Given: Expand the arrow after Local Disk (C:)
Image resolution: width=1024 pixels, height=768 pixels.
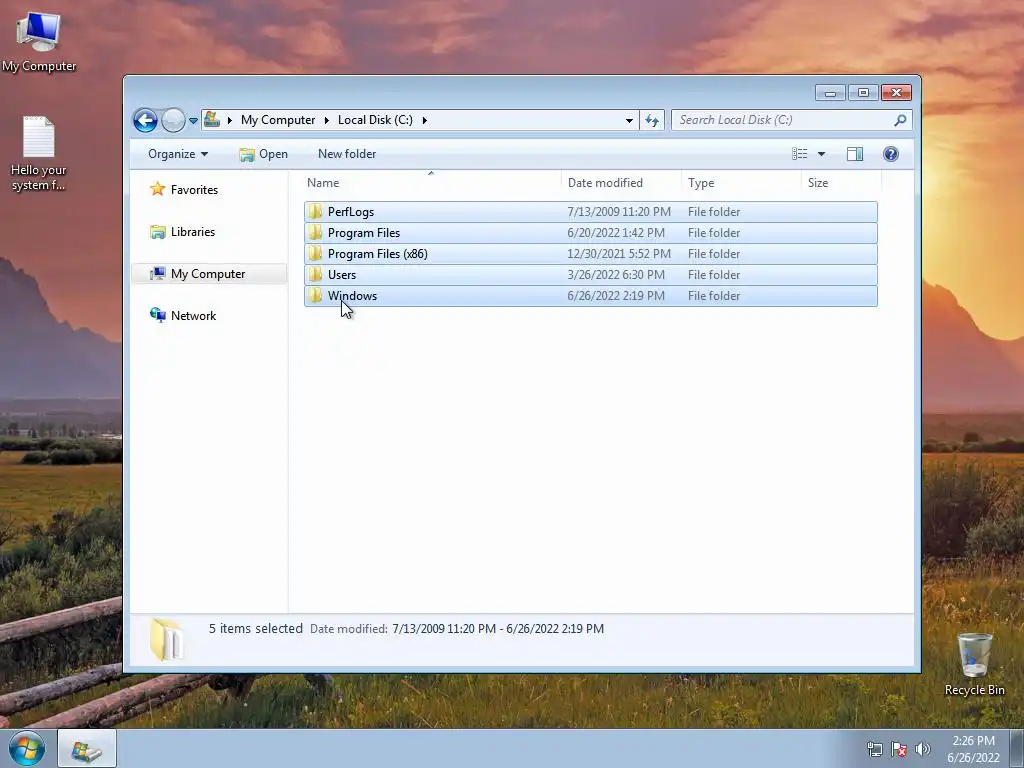Looking at the screenshot, I should click(424, 120).
